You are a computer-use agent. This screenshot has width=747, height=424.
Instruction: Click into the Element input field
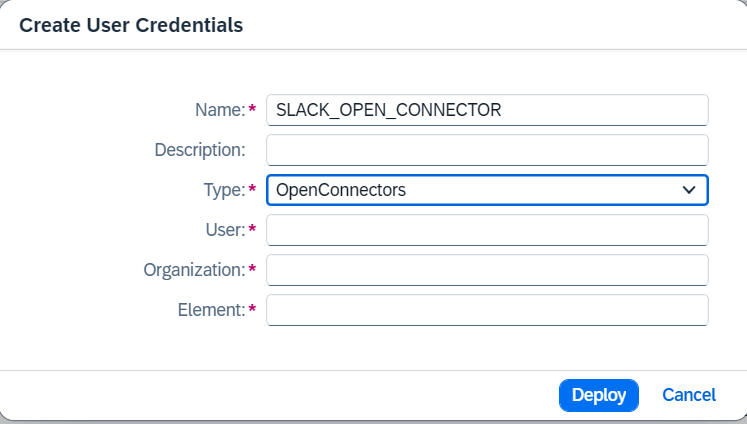pyautogui.click(x=487, y=310)
